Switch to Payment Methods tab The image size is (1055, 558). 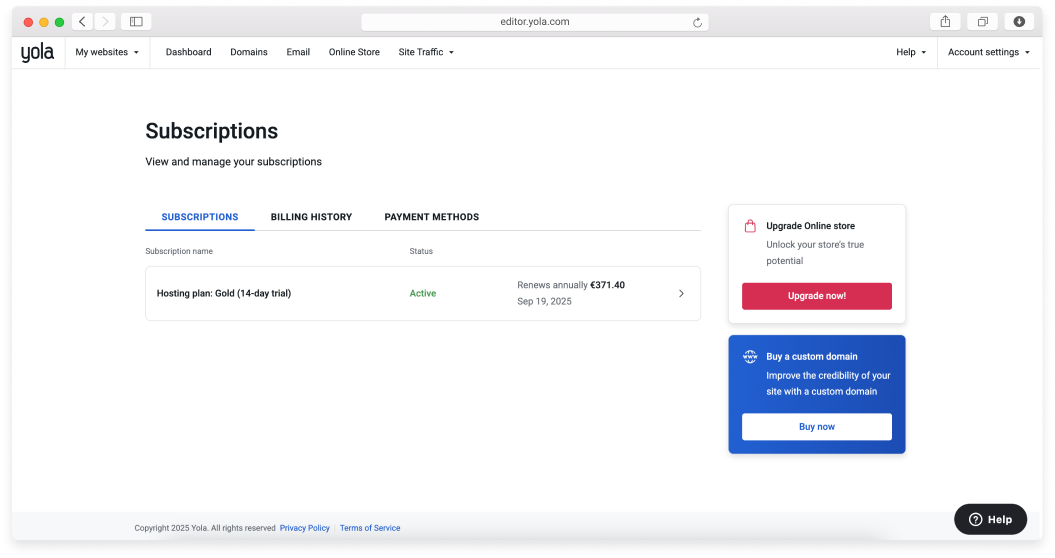[431, 217]
